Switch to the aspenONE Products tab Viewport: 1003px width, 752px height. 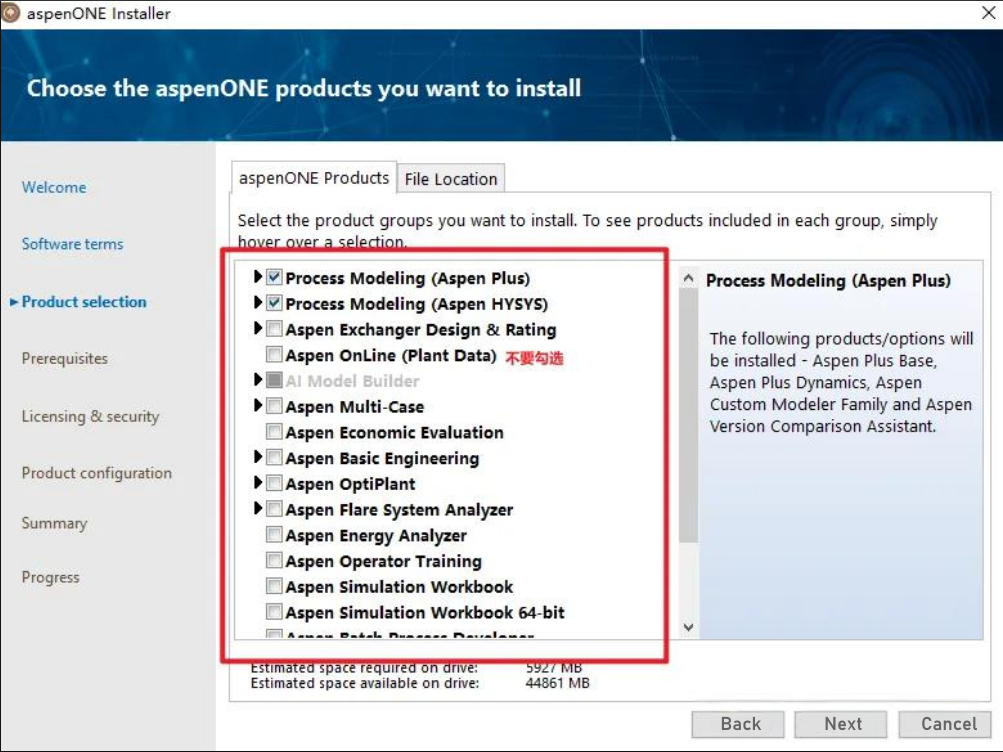pos(313,178)
